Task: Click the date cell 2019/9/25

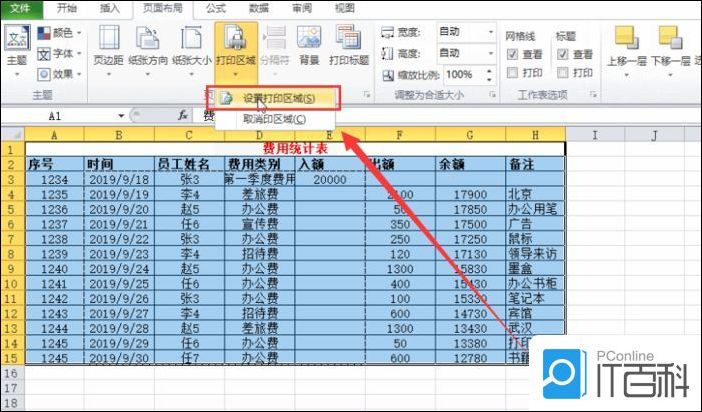Action: click(x=119, y=284)
